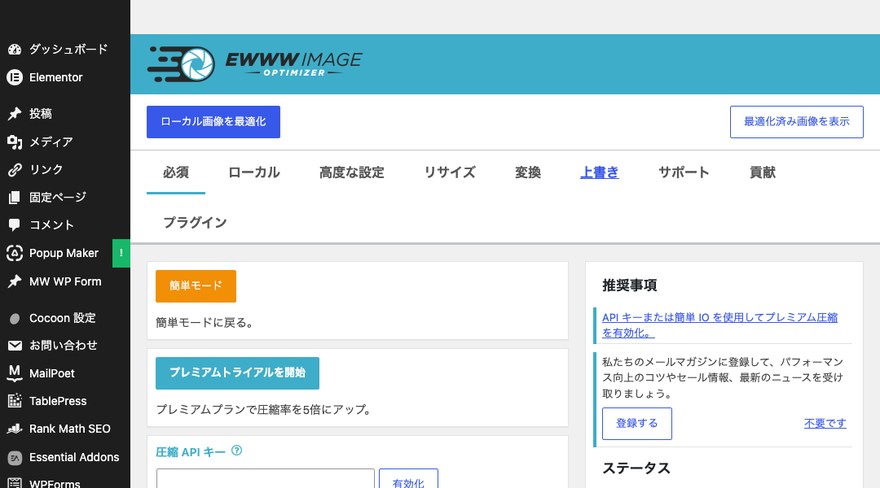880x488 pixels.
Task: Click the speech bubble icon beside コメント
Action: [x=15, y=225]
